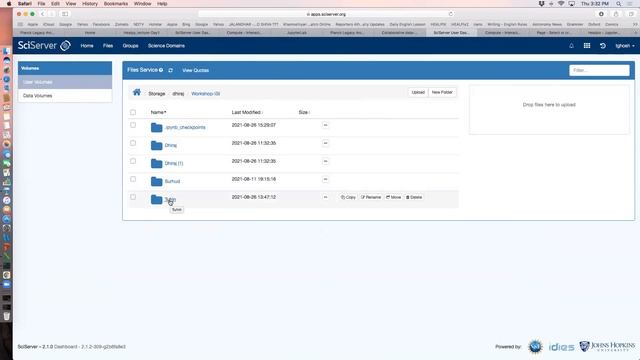
Task: Delete the hovered folder
Action: point(414,197)
